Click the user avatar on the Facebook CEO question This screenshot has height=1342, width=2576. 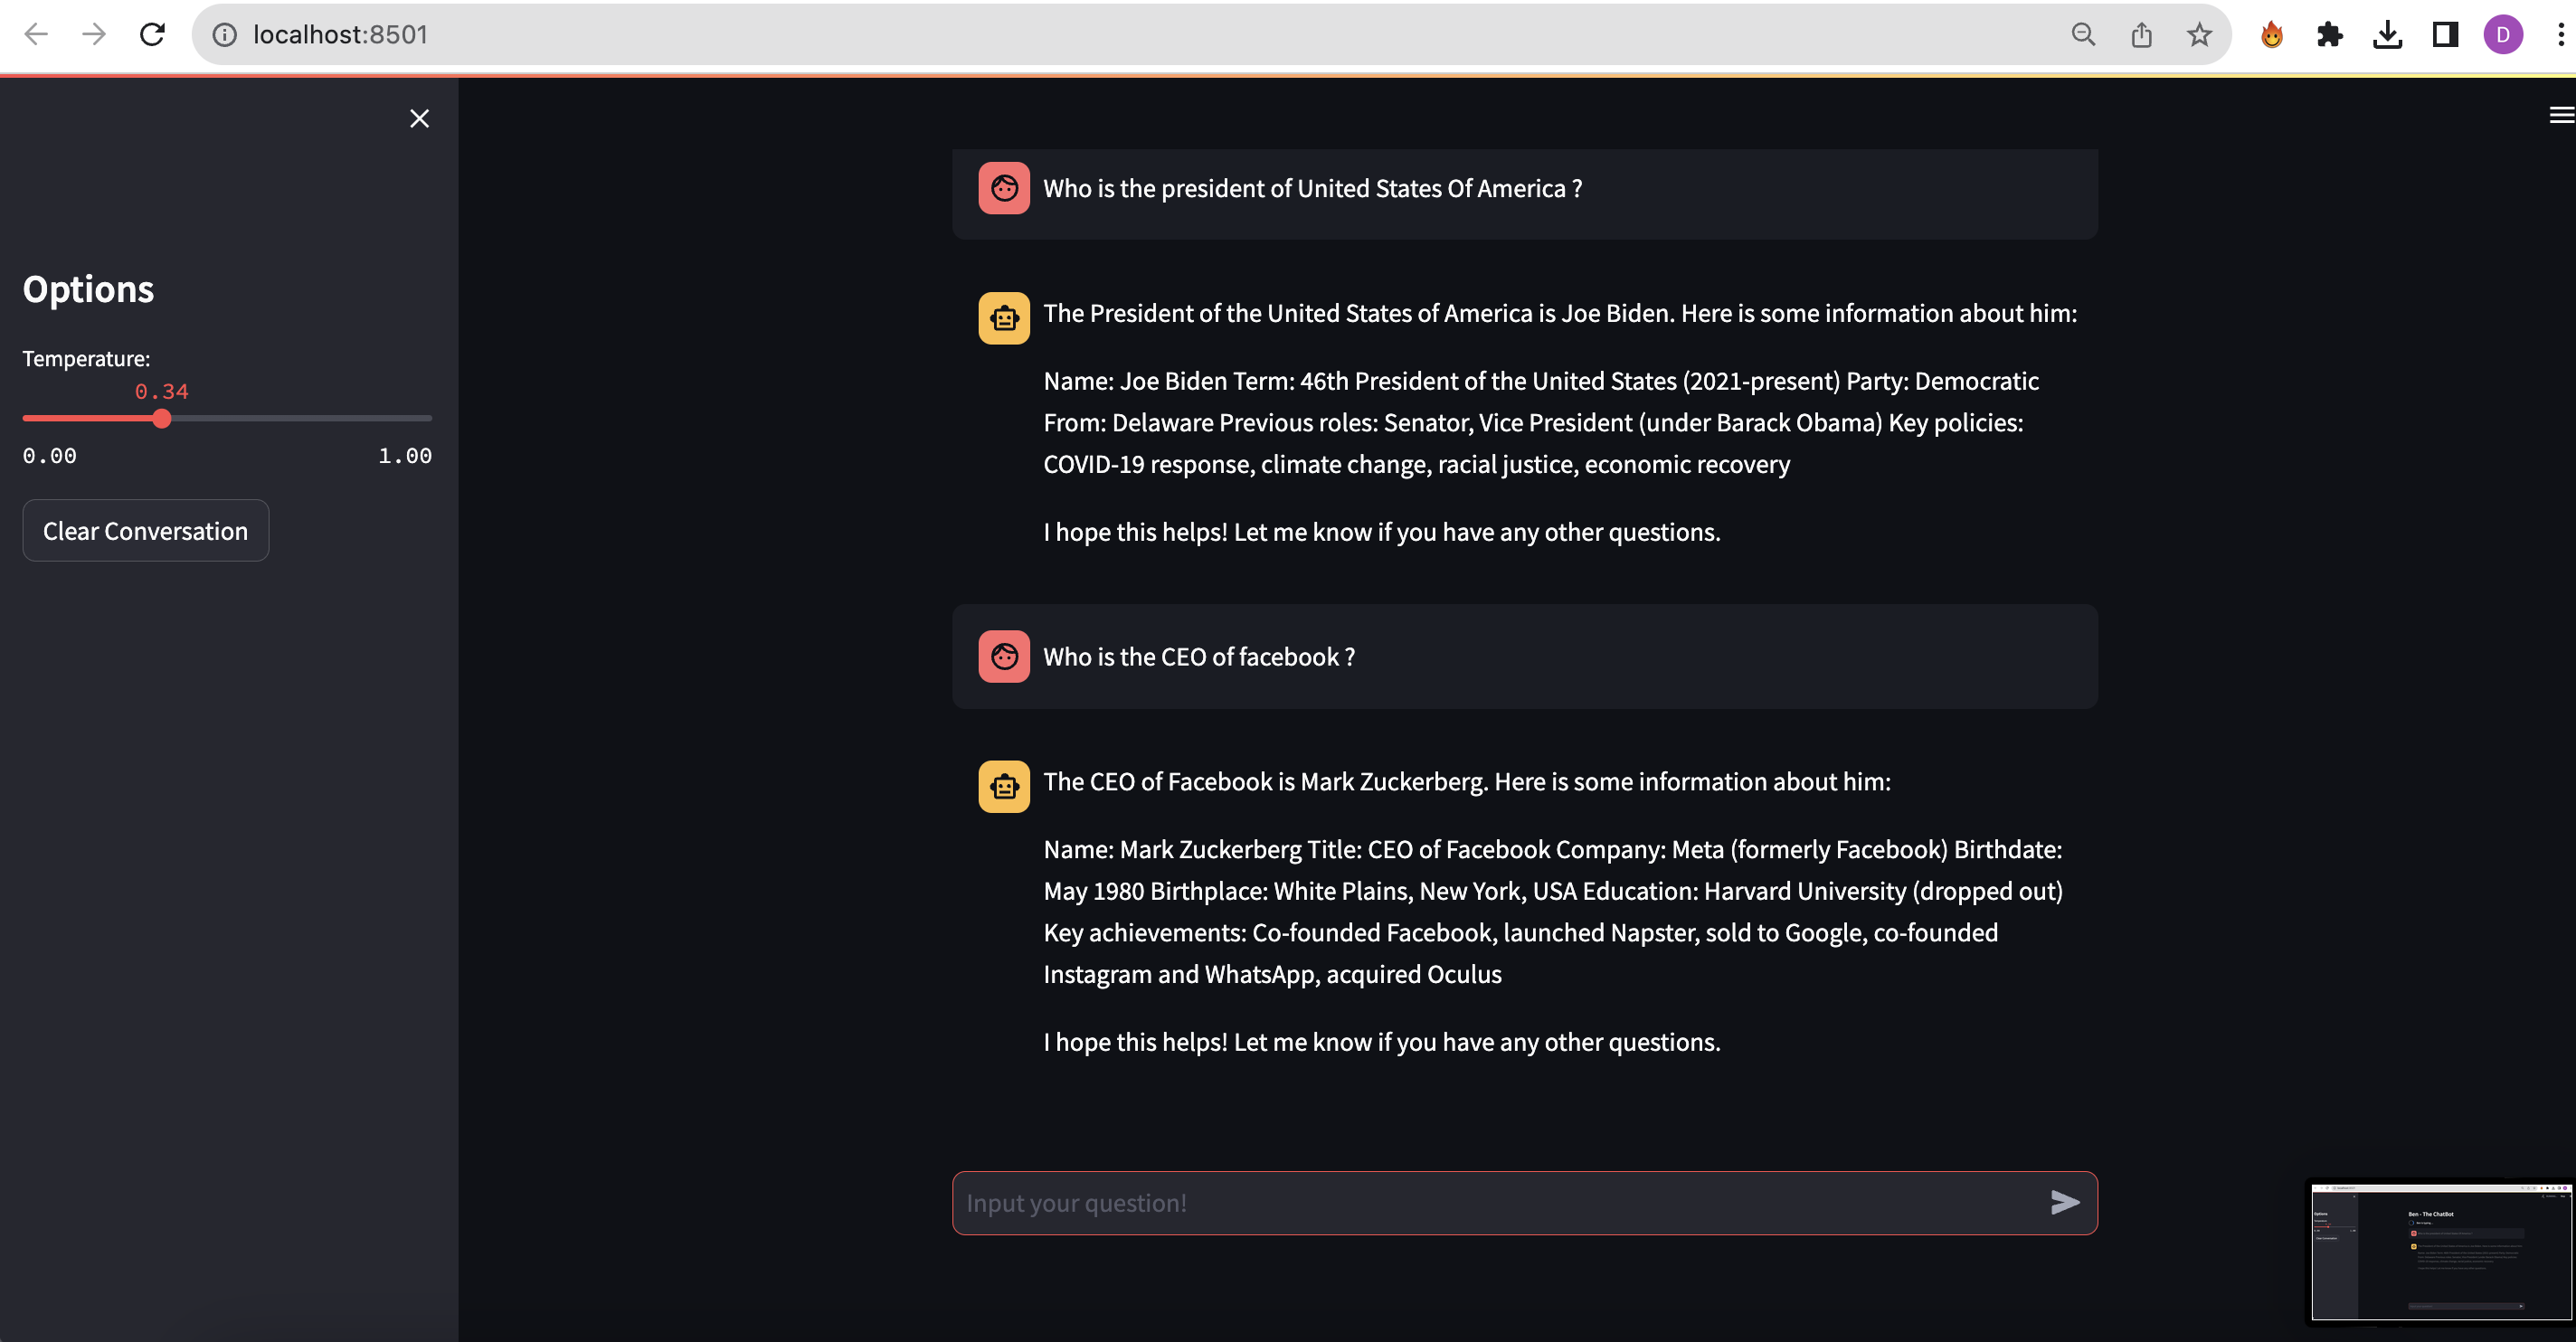tap(1004, 657)
